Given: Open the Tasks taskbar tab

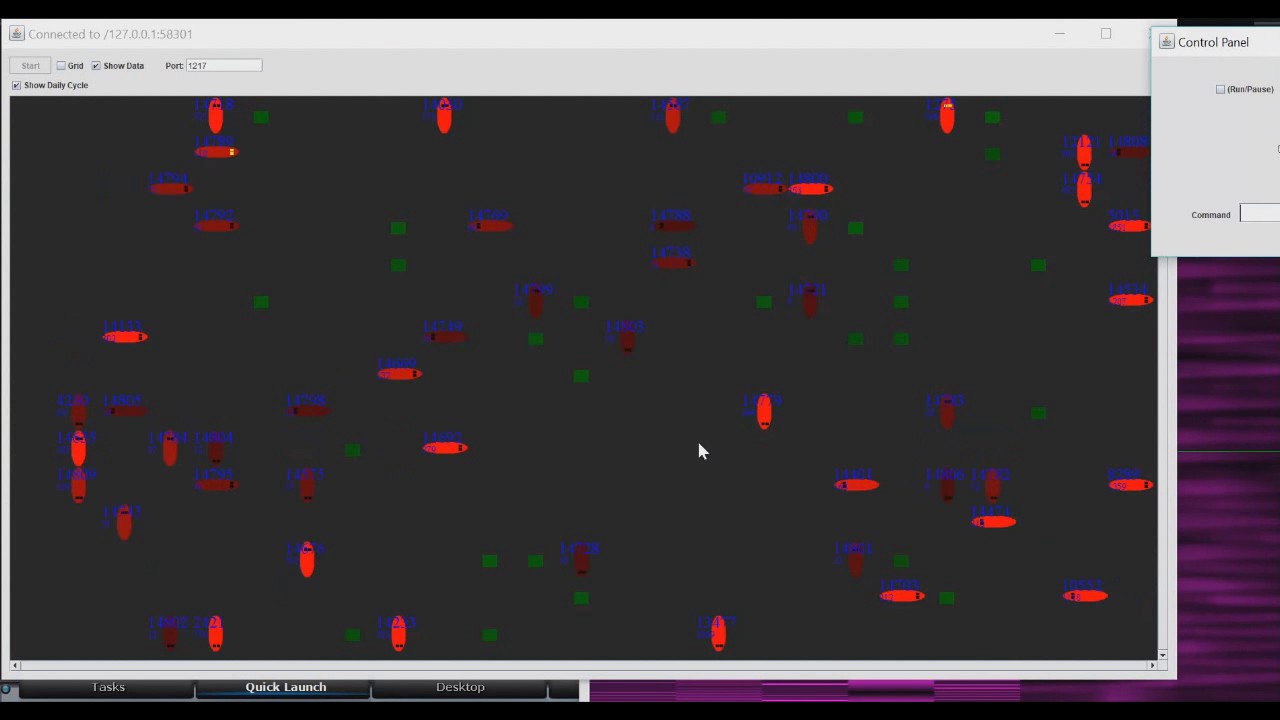Looking at the screenshot, I should [108, 687].
